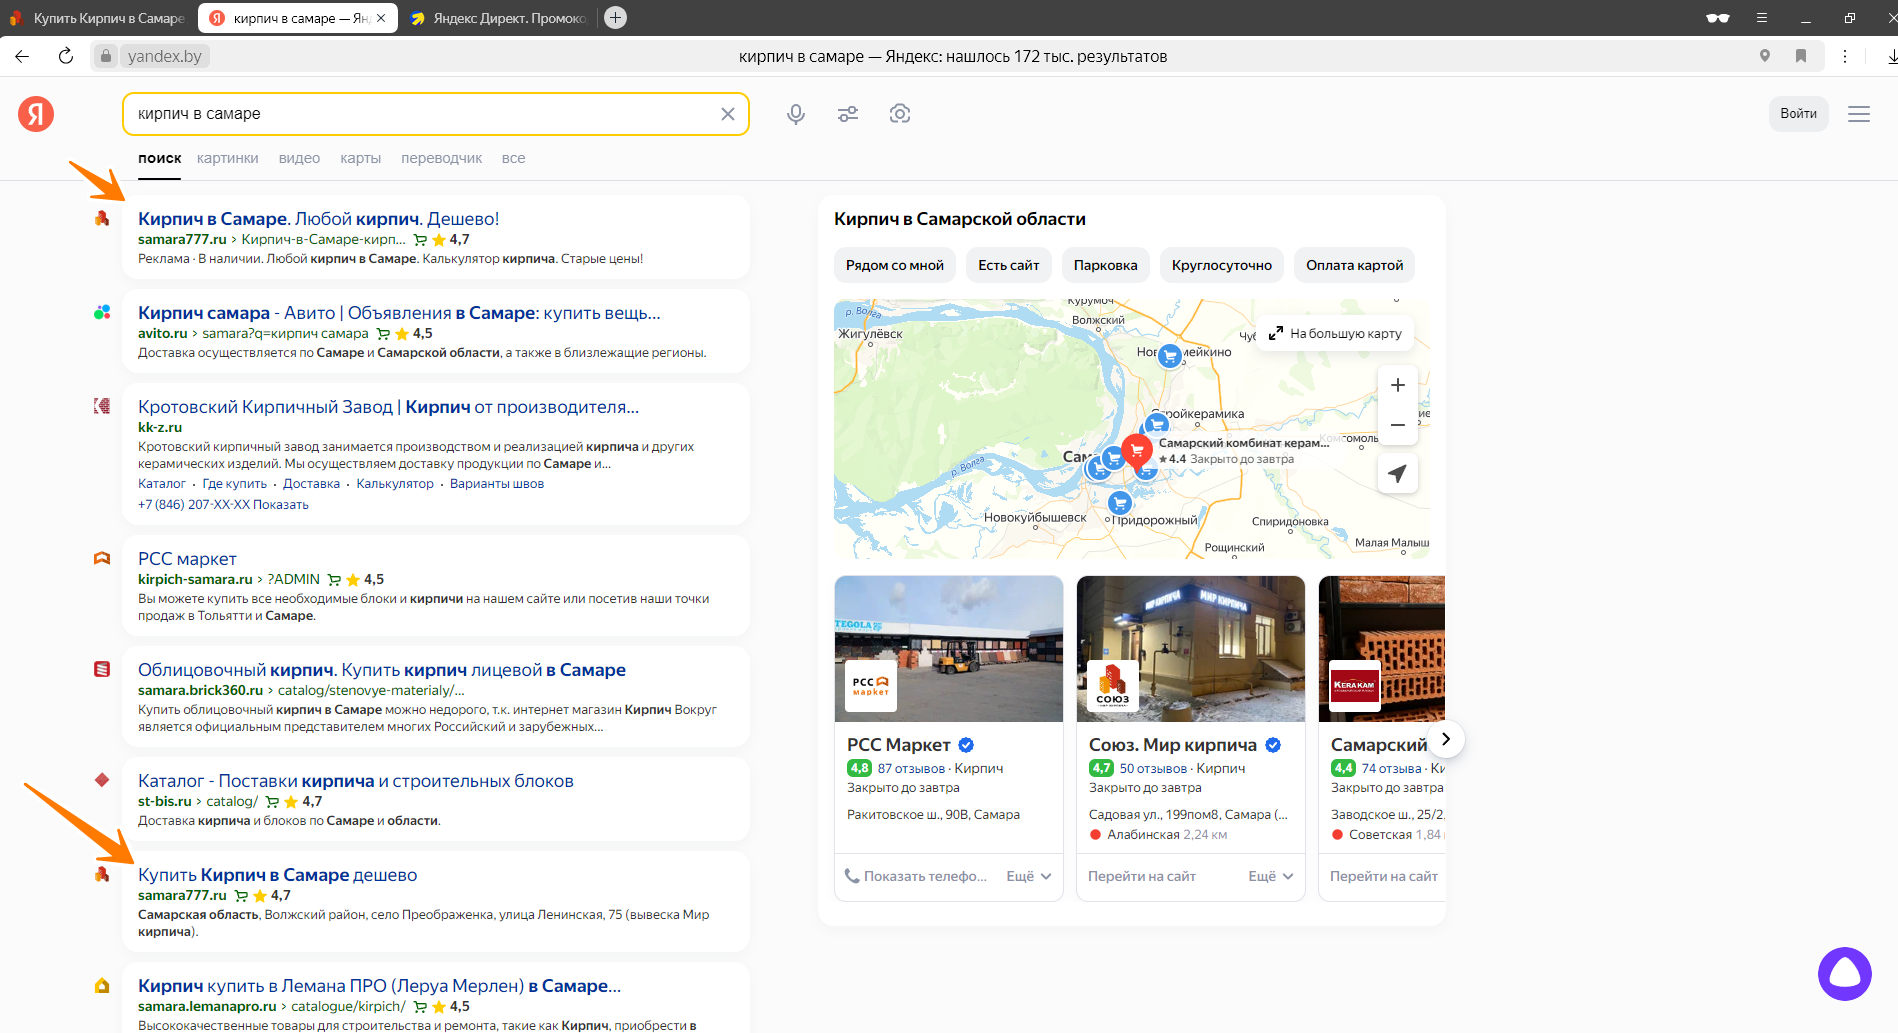The height and width of the screenshot is (1033, 1898).
Task: Click the verified badge next to РСС Маркет
Action: [x=966, y=745]
